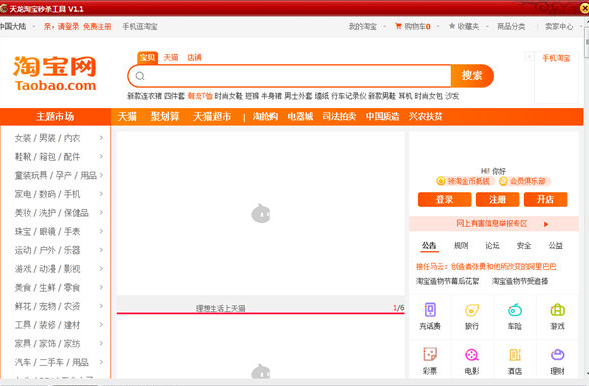Click the orange 搜索 search button
Viewport: 589px width, 386px height.
pyautogui.click(x=472, y=75)
